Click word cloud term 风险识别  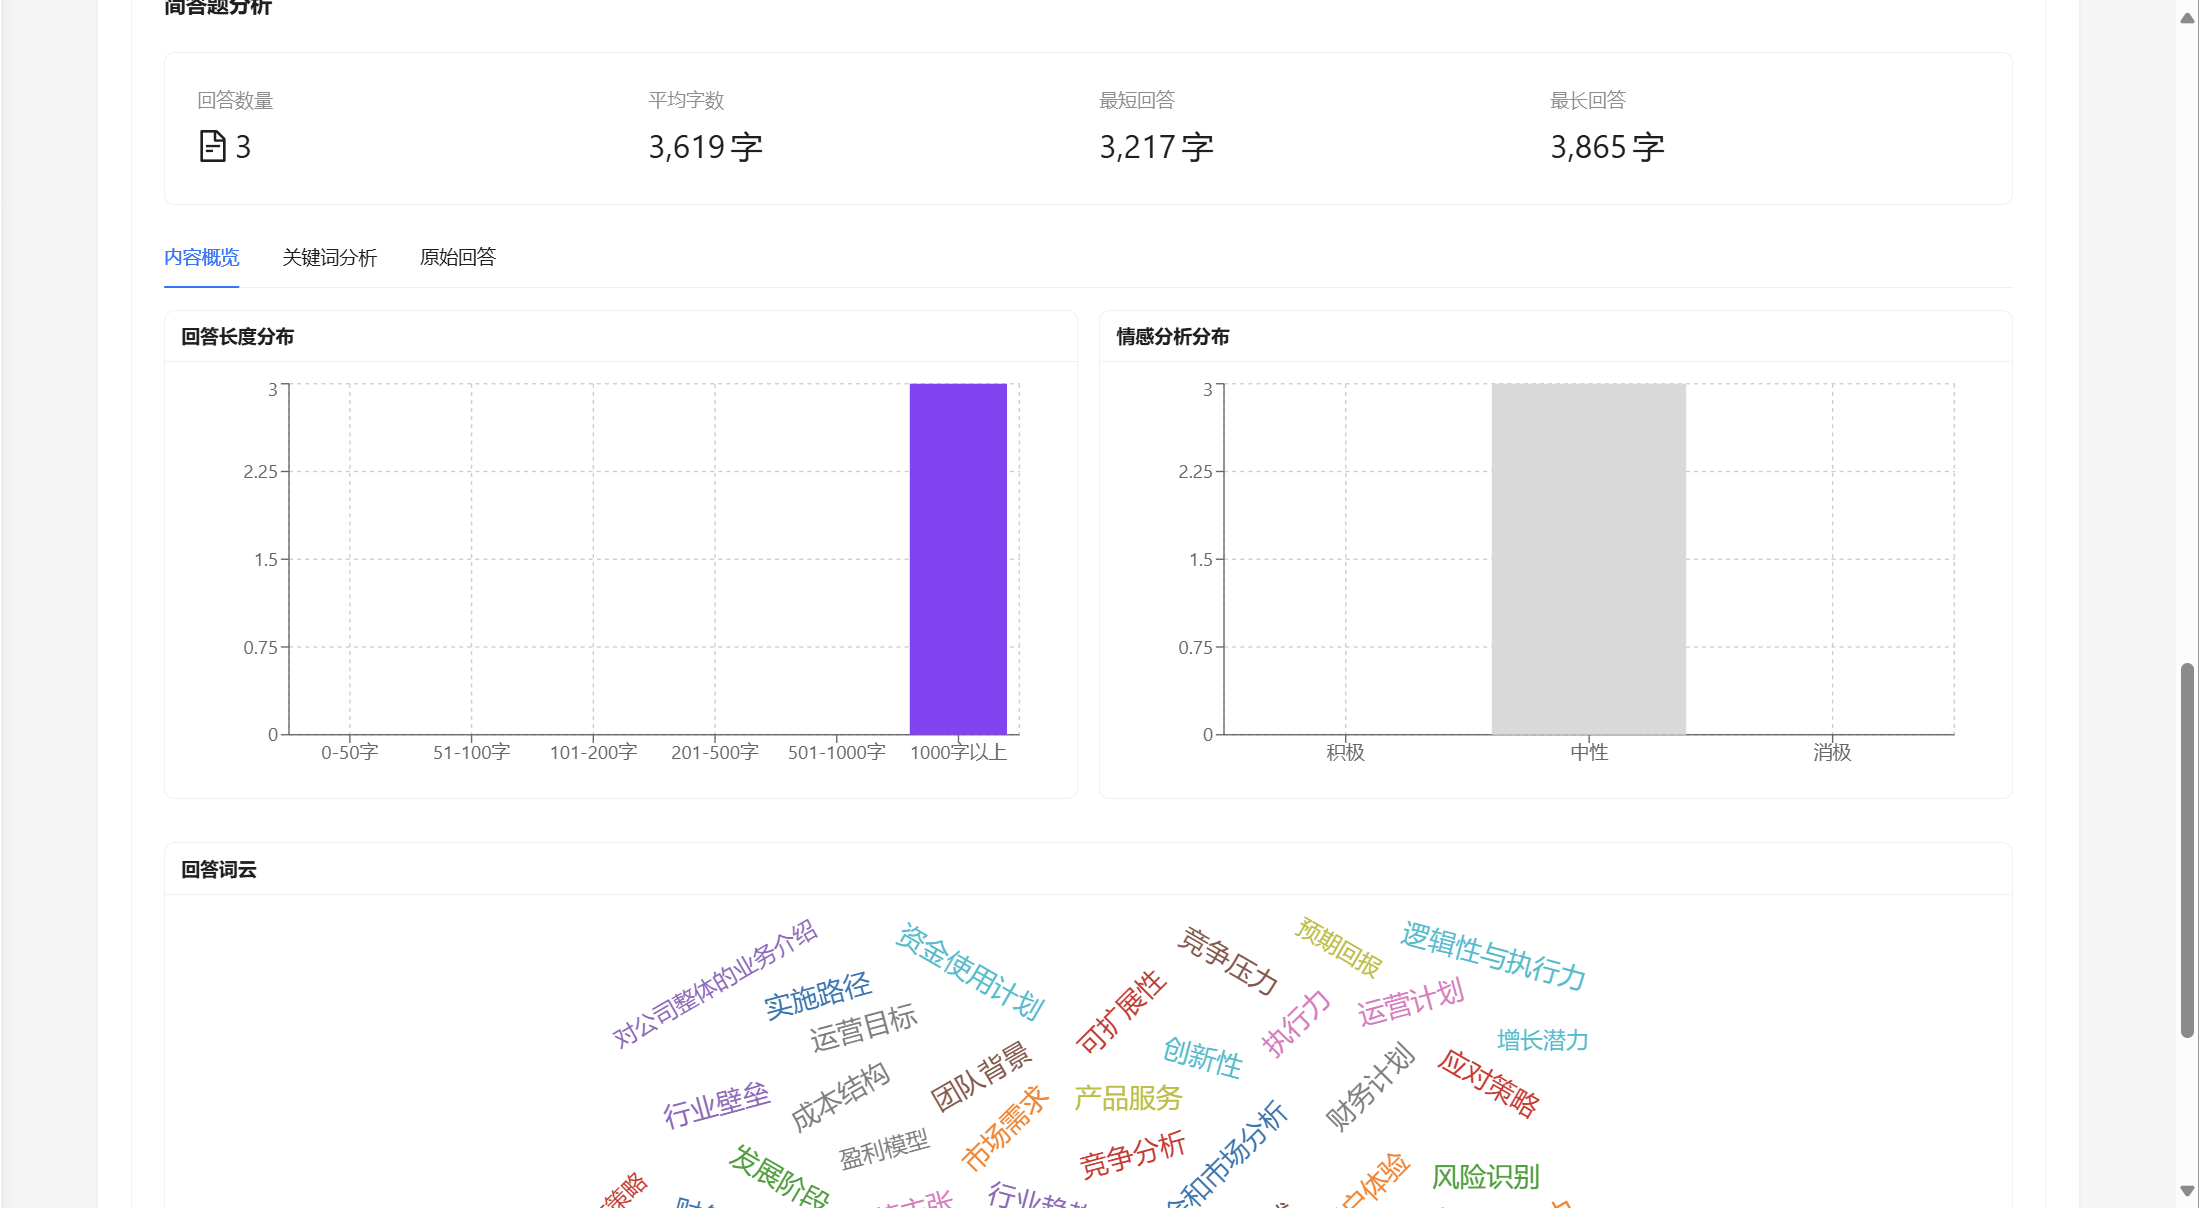pyautogui.click(x=1485, y=1177)
